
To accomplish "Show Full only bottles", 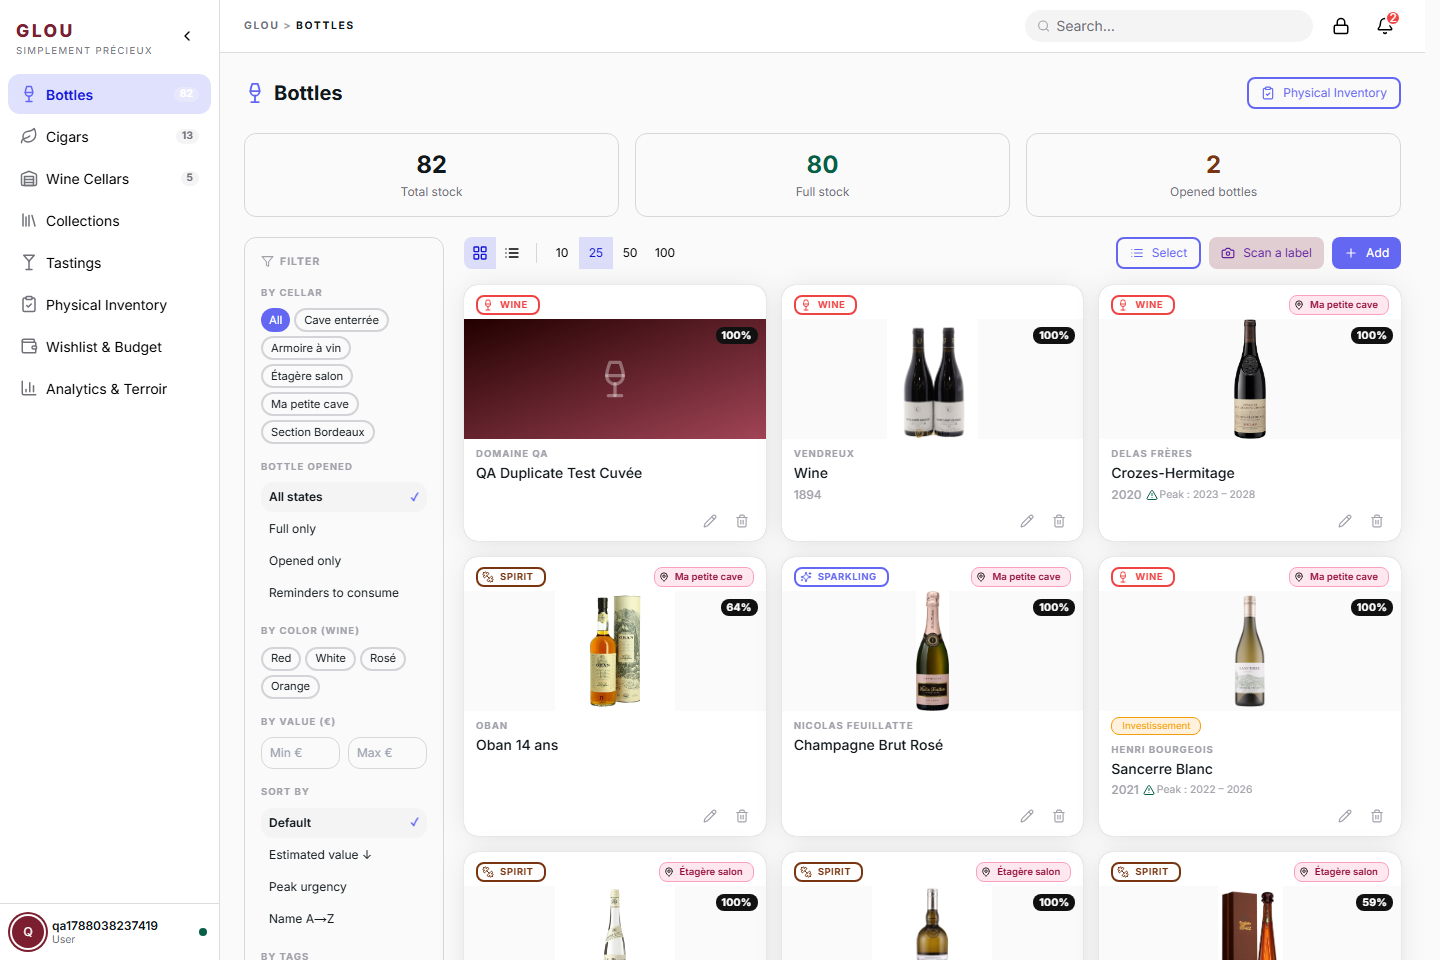I will tap(343, 529).
